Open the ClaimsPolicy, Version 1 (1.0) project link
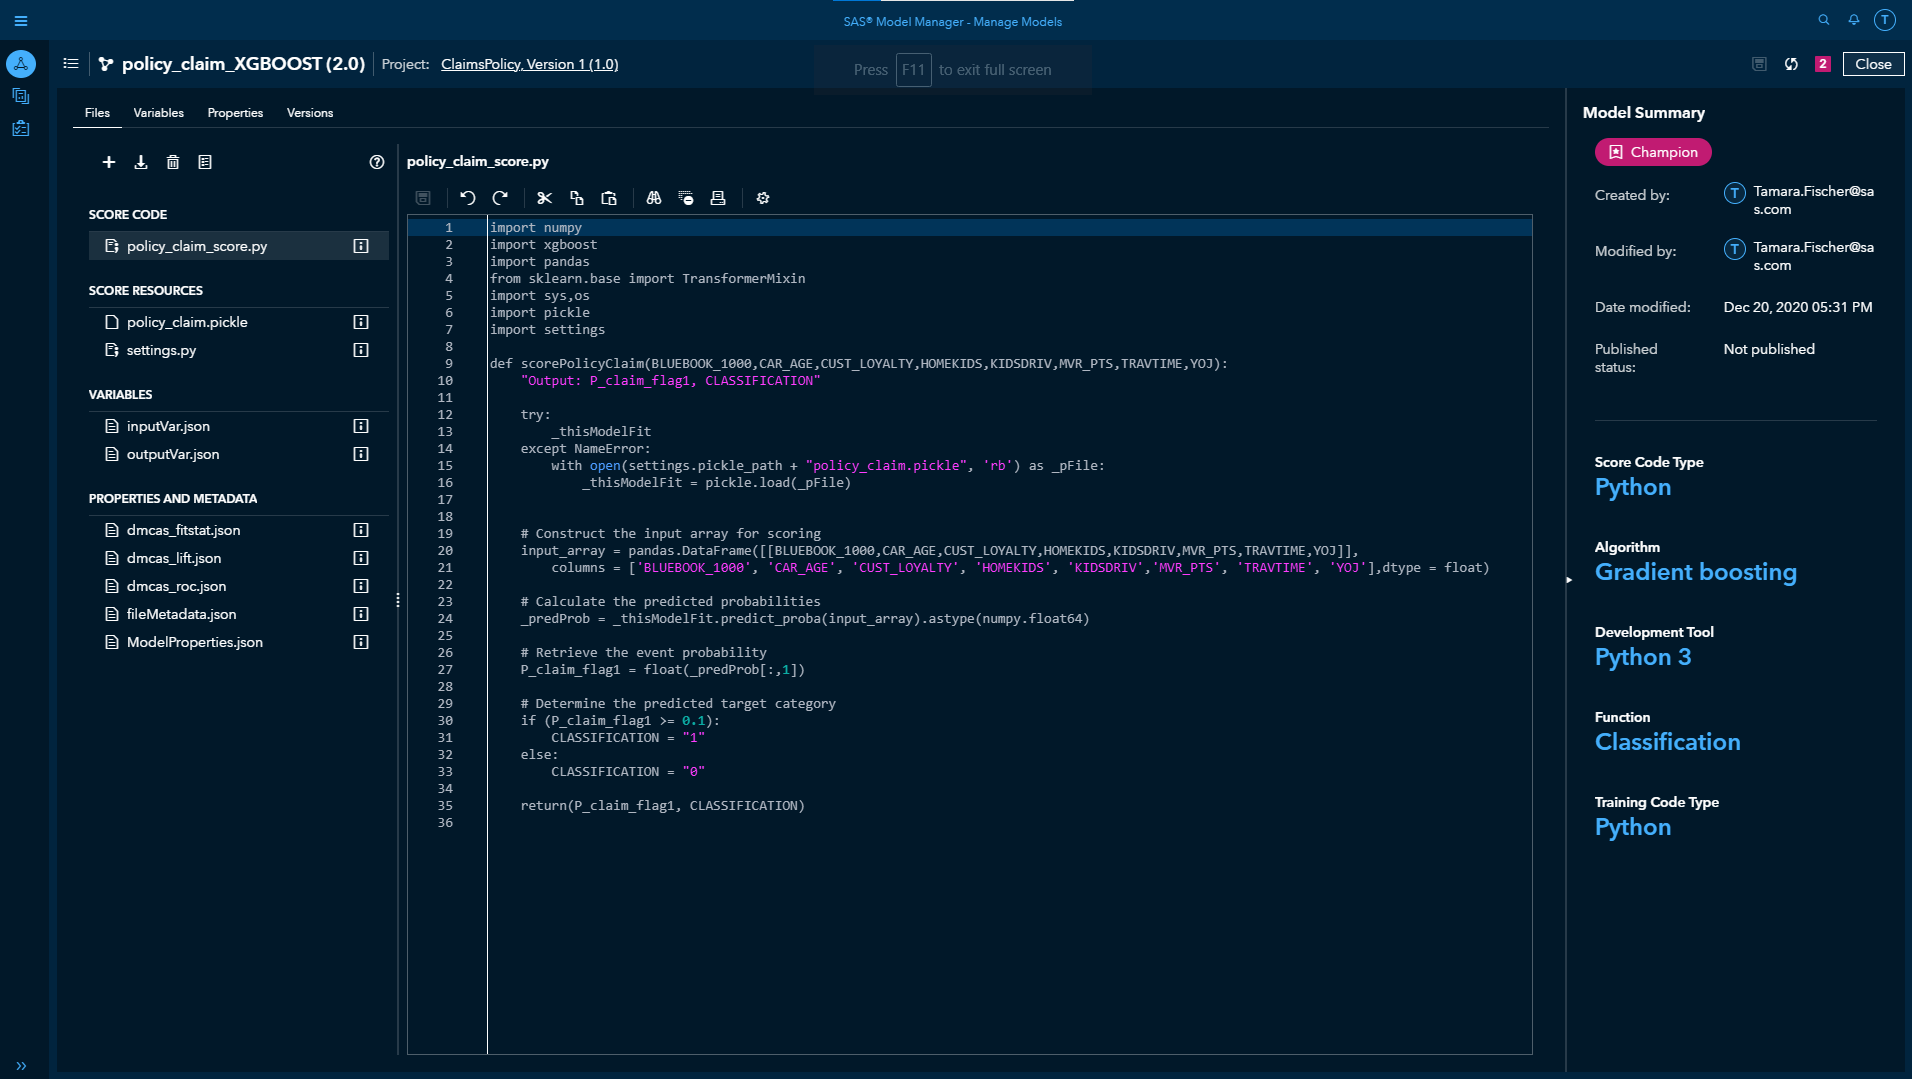Screen dimensions: 1912x1079 tap(529, 64)
